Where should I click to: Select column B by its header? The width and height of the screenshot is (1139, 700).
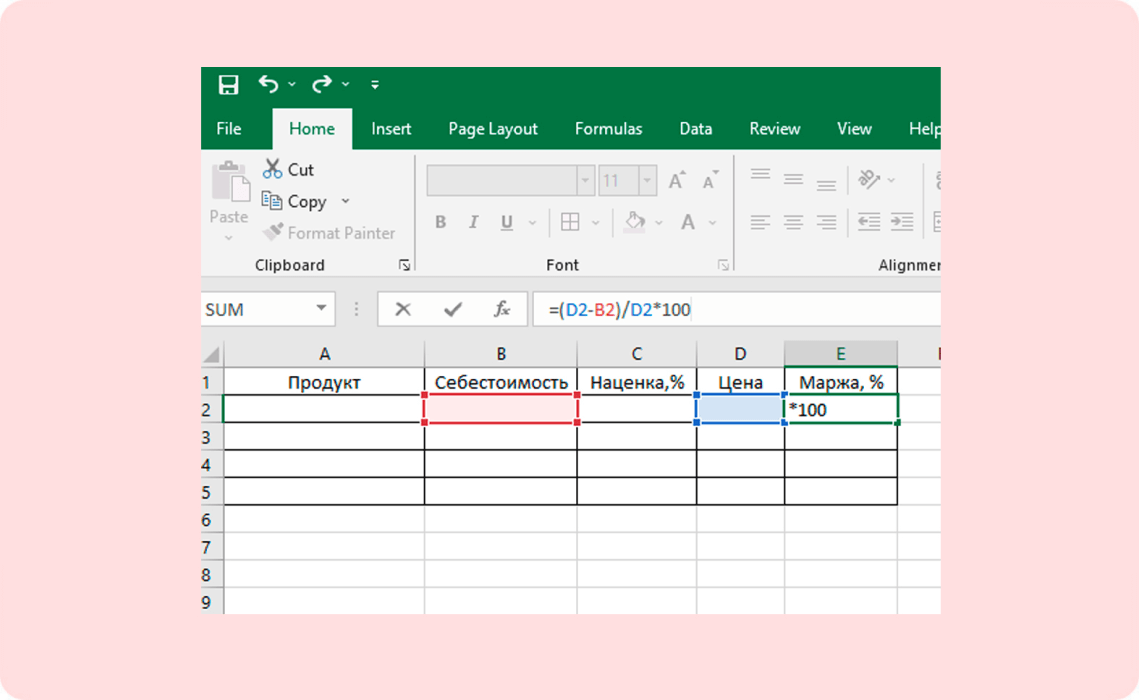(x=501, y=354)
